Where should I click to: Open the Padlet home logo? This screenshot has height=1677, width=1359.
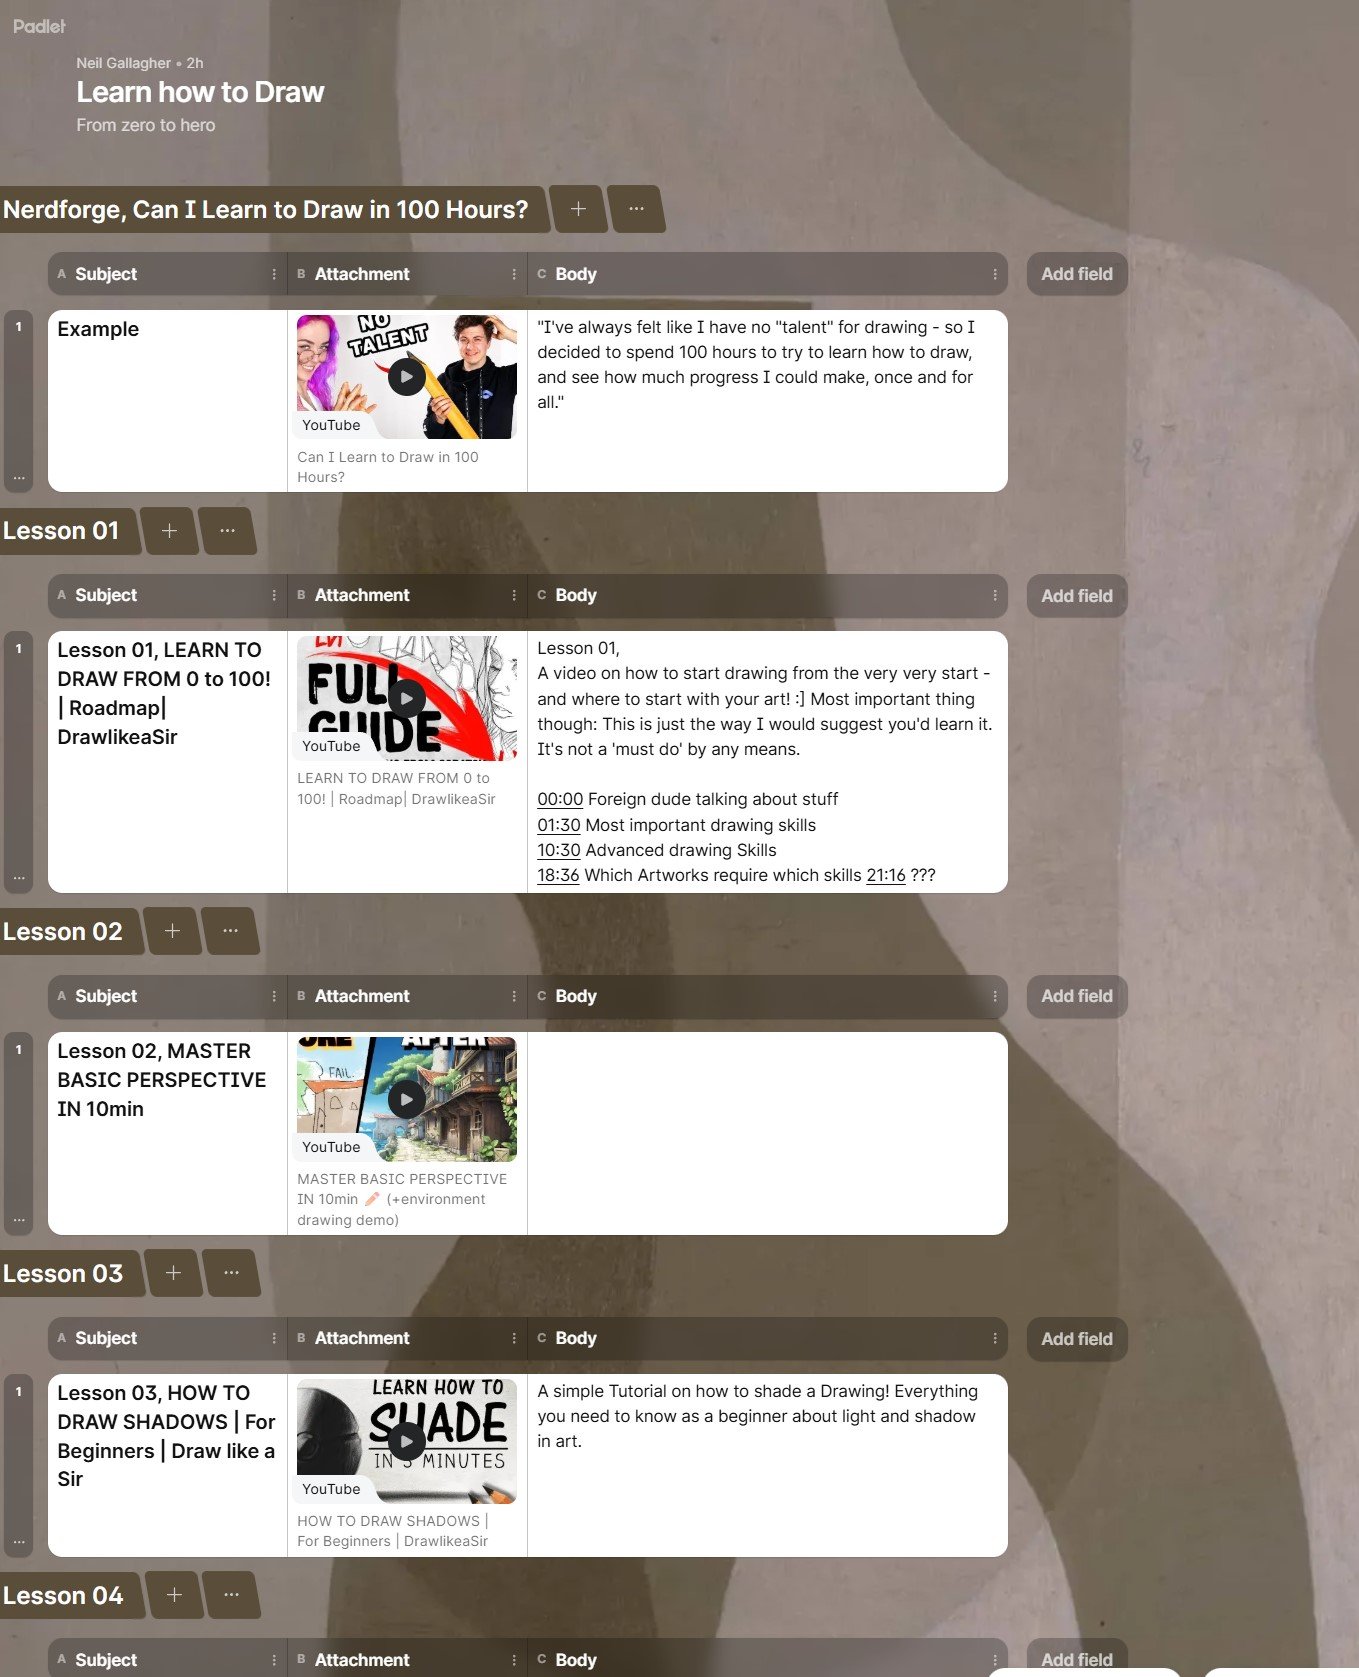pyautogui.click(x=39, y=26)
